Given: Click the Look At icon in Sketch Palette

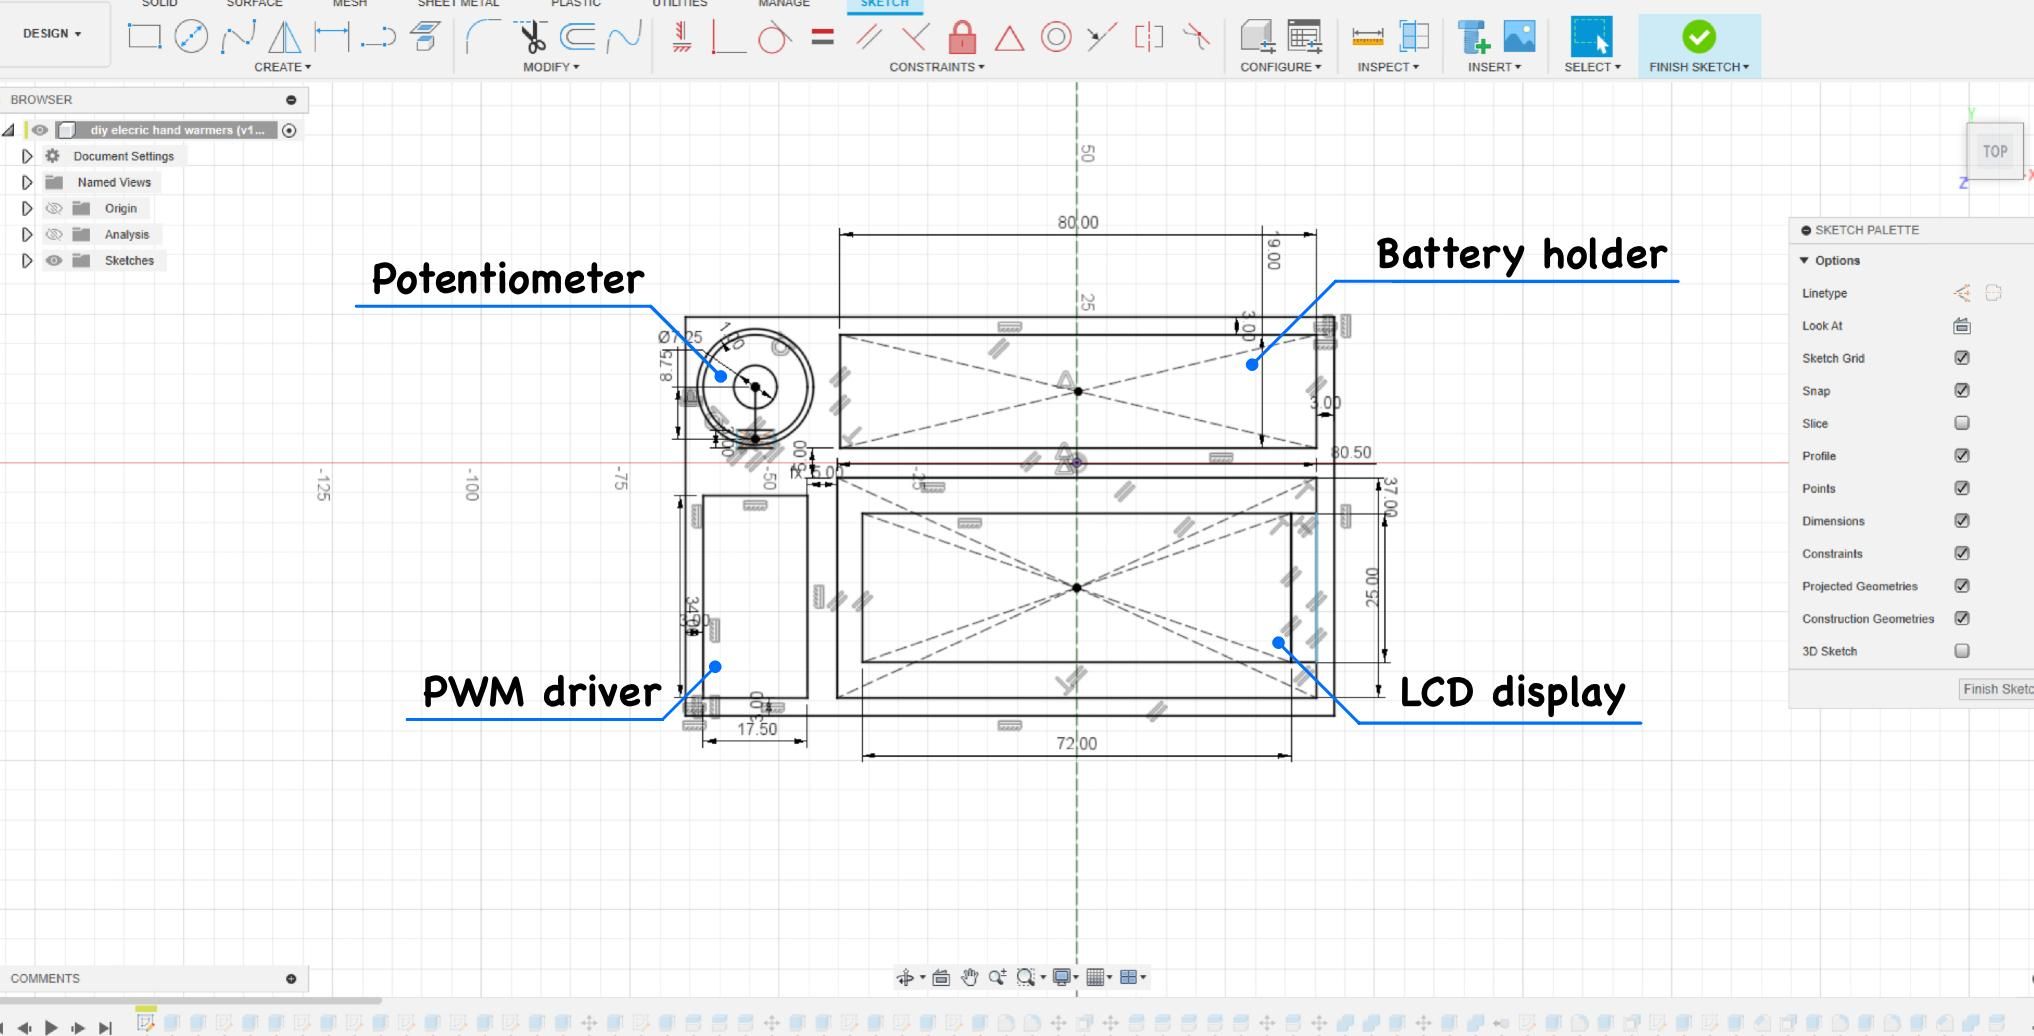Looking at the screenshot, I should [x=1962, y=325].
